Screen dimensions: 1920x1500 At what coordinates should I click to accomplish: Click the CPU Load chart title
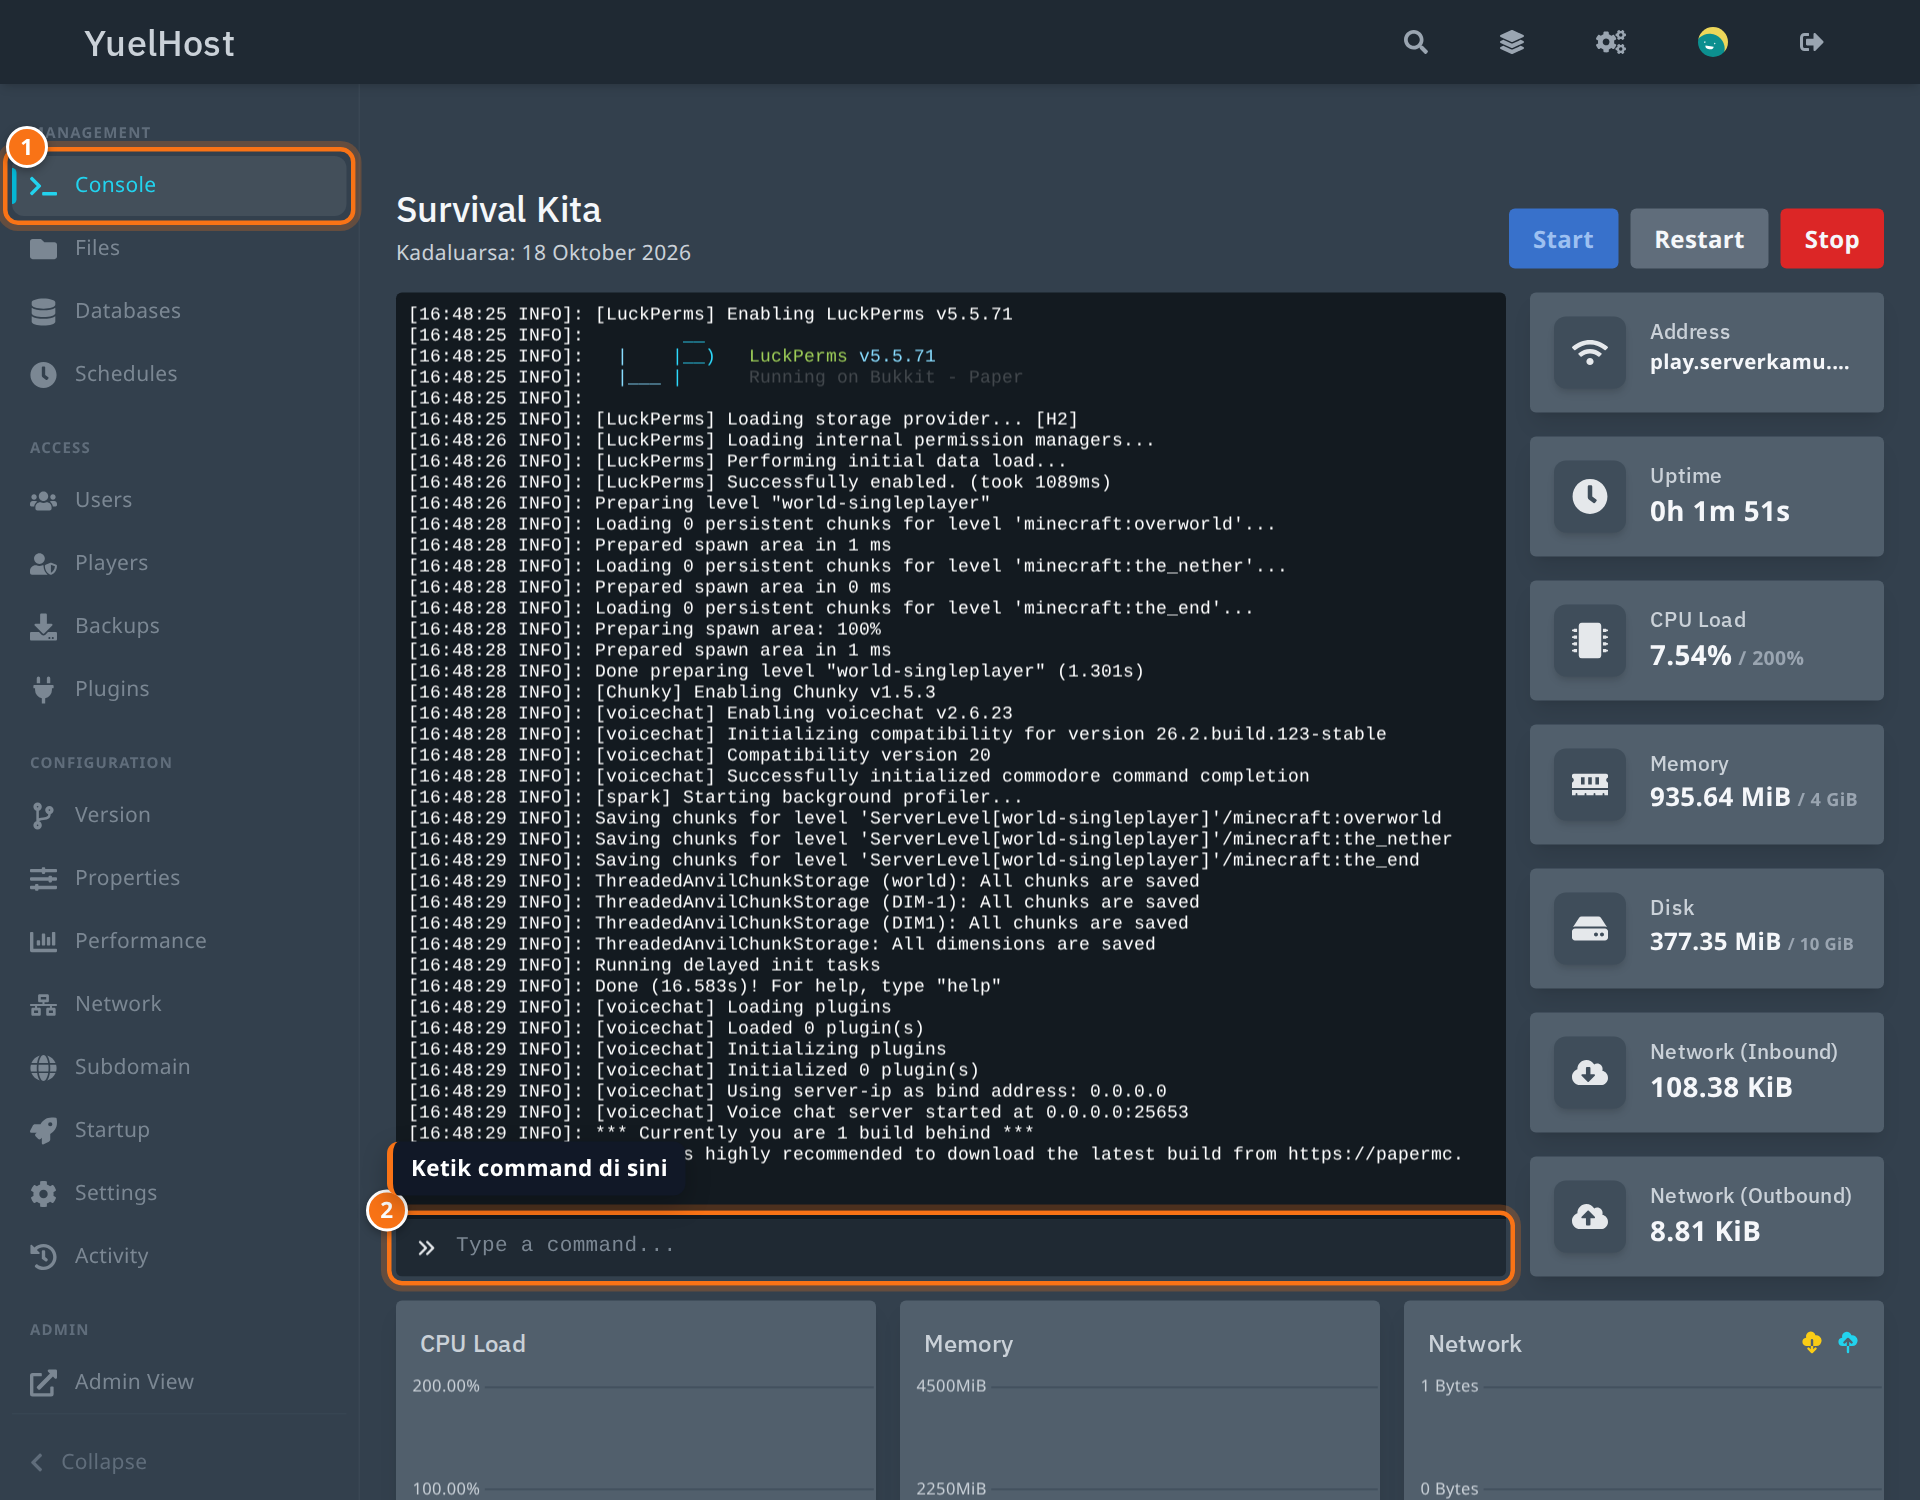(x=472, y=1344)
